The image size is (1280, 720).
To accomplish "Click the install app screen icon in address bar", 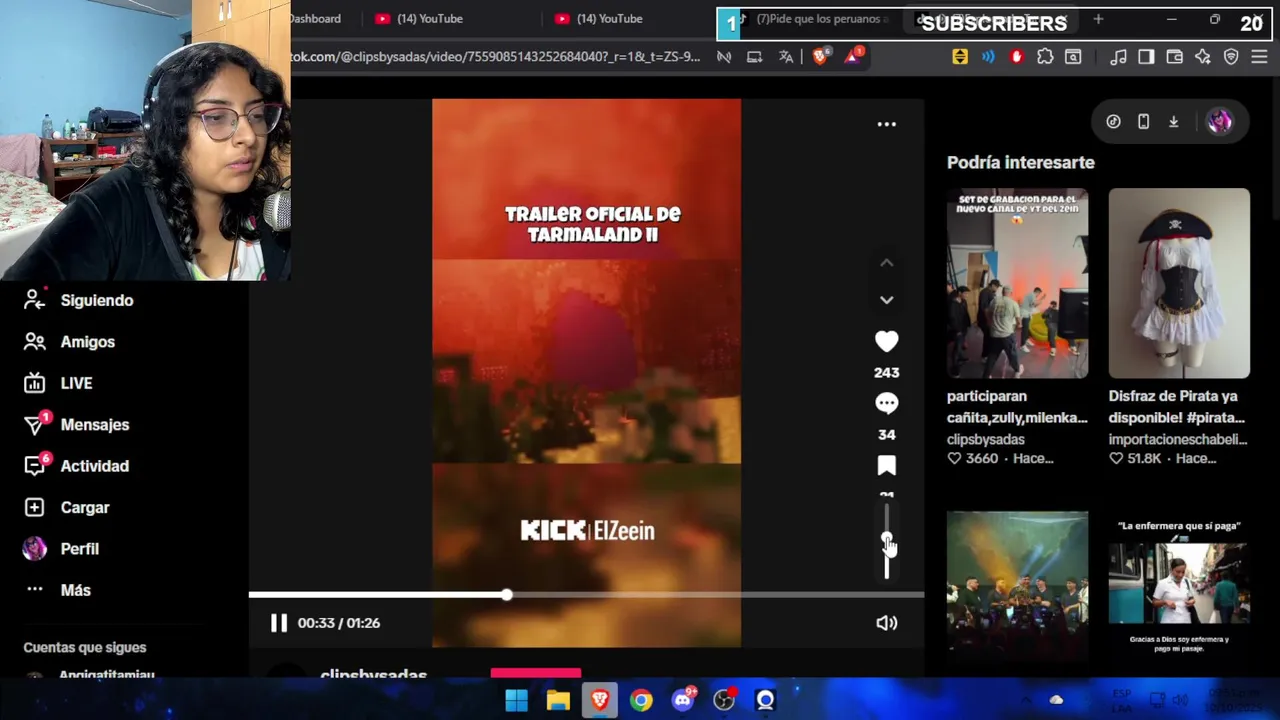I will [x=754, y=57].
